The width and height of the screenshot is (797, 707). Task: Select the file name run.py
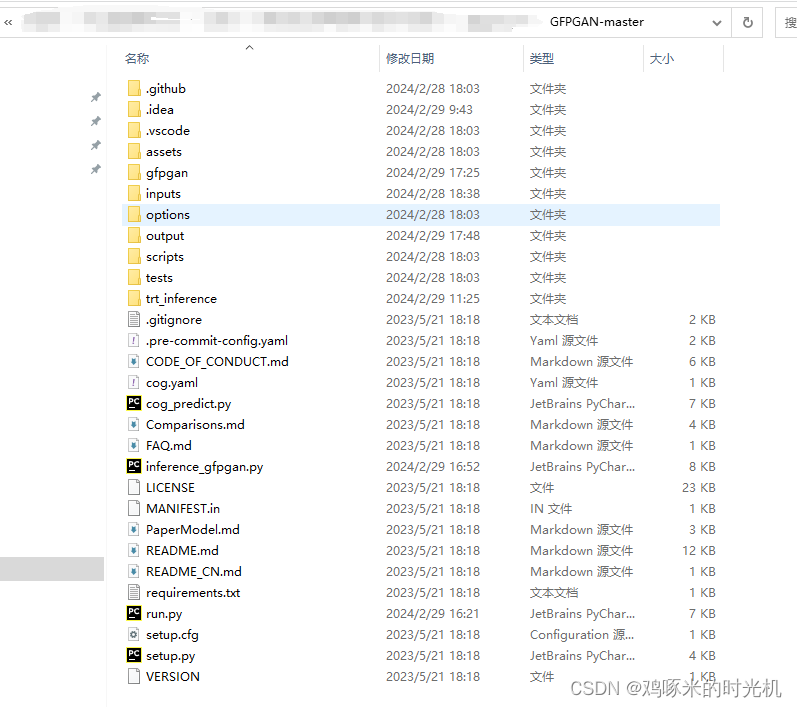[x=164, y=614]
